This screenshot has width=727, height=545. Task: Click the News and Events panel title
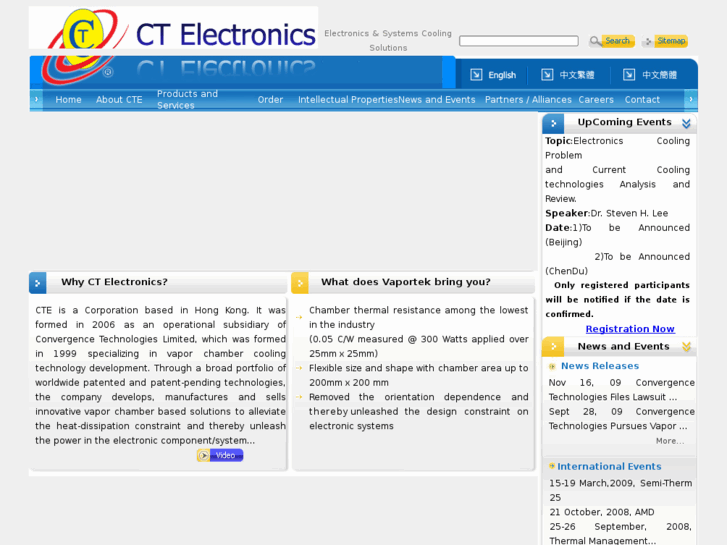point(624,346)
